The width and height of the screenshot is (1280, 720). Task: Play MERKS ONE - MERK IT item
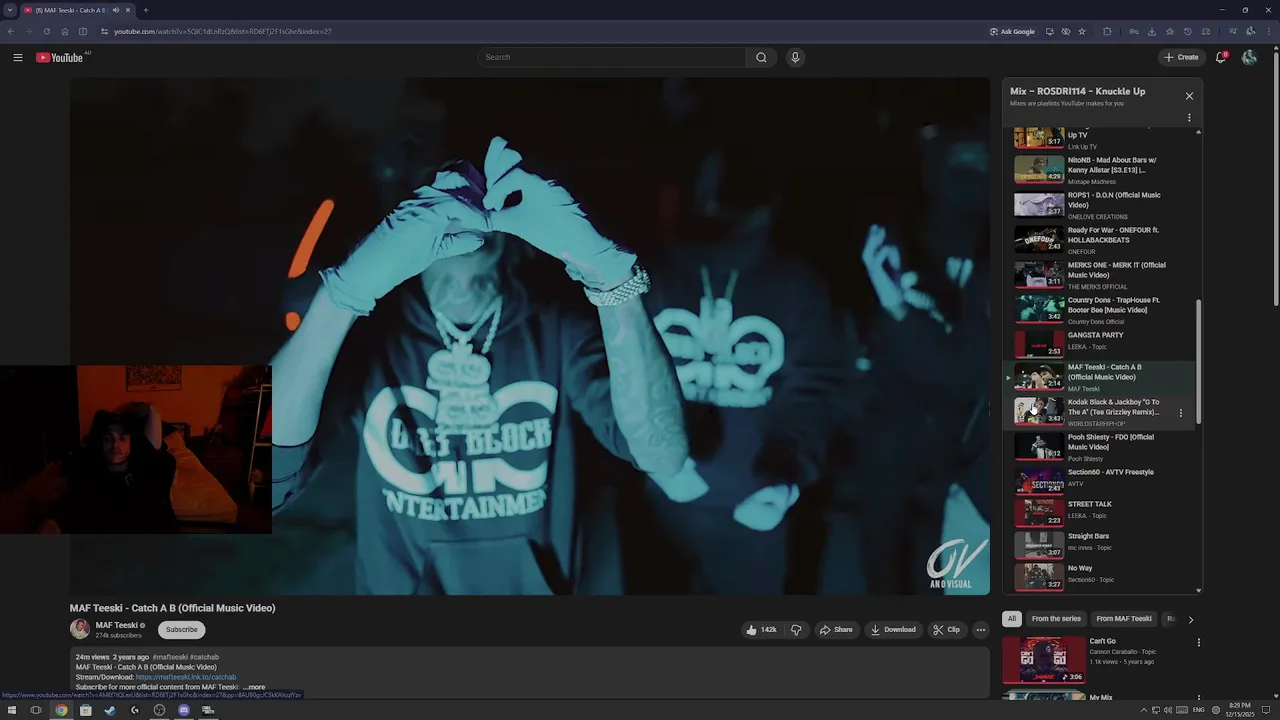[1098, 275]
